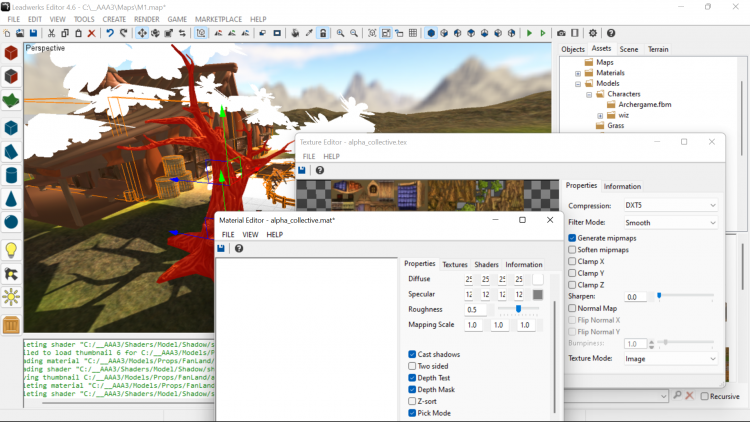
Task: Click the Undo arrow in main toolbar
Action: (110, 33)
